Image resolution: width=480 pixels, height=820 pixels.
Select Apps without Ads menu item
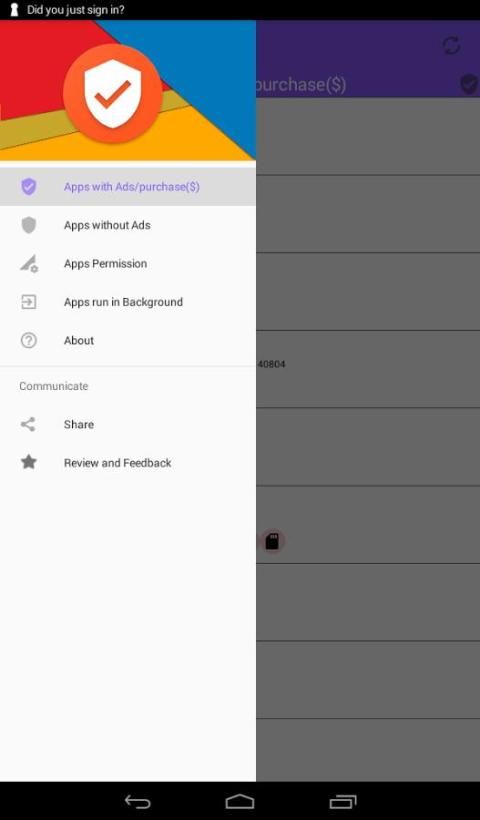point(128,225)
